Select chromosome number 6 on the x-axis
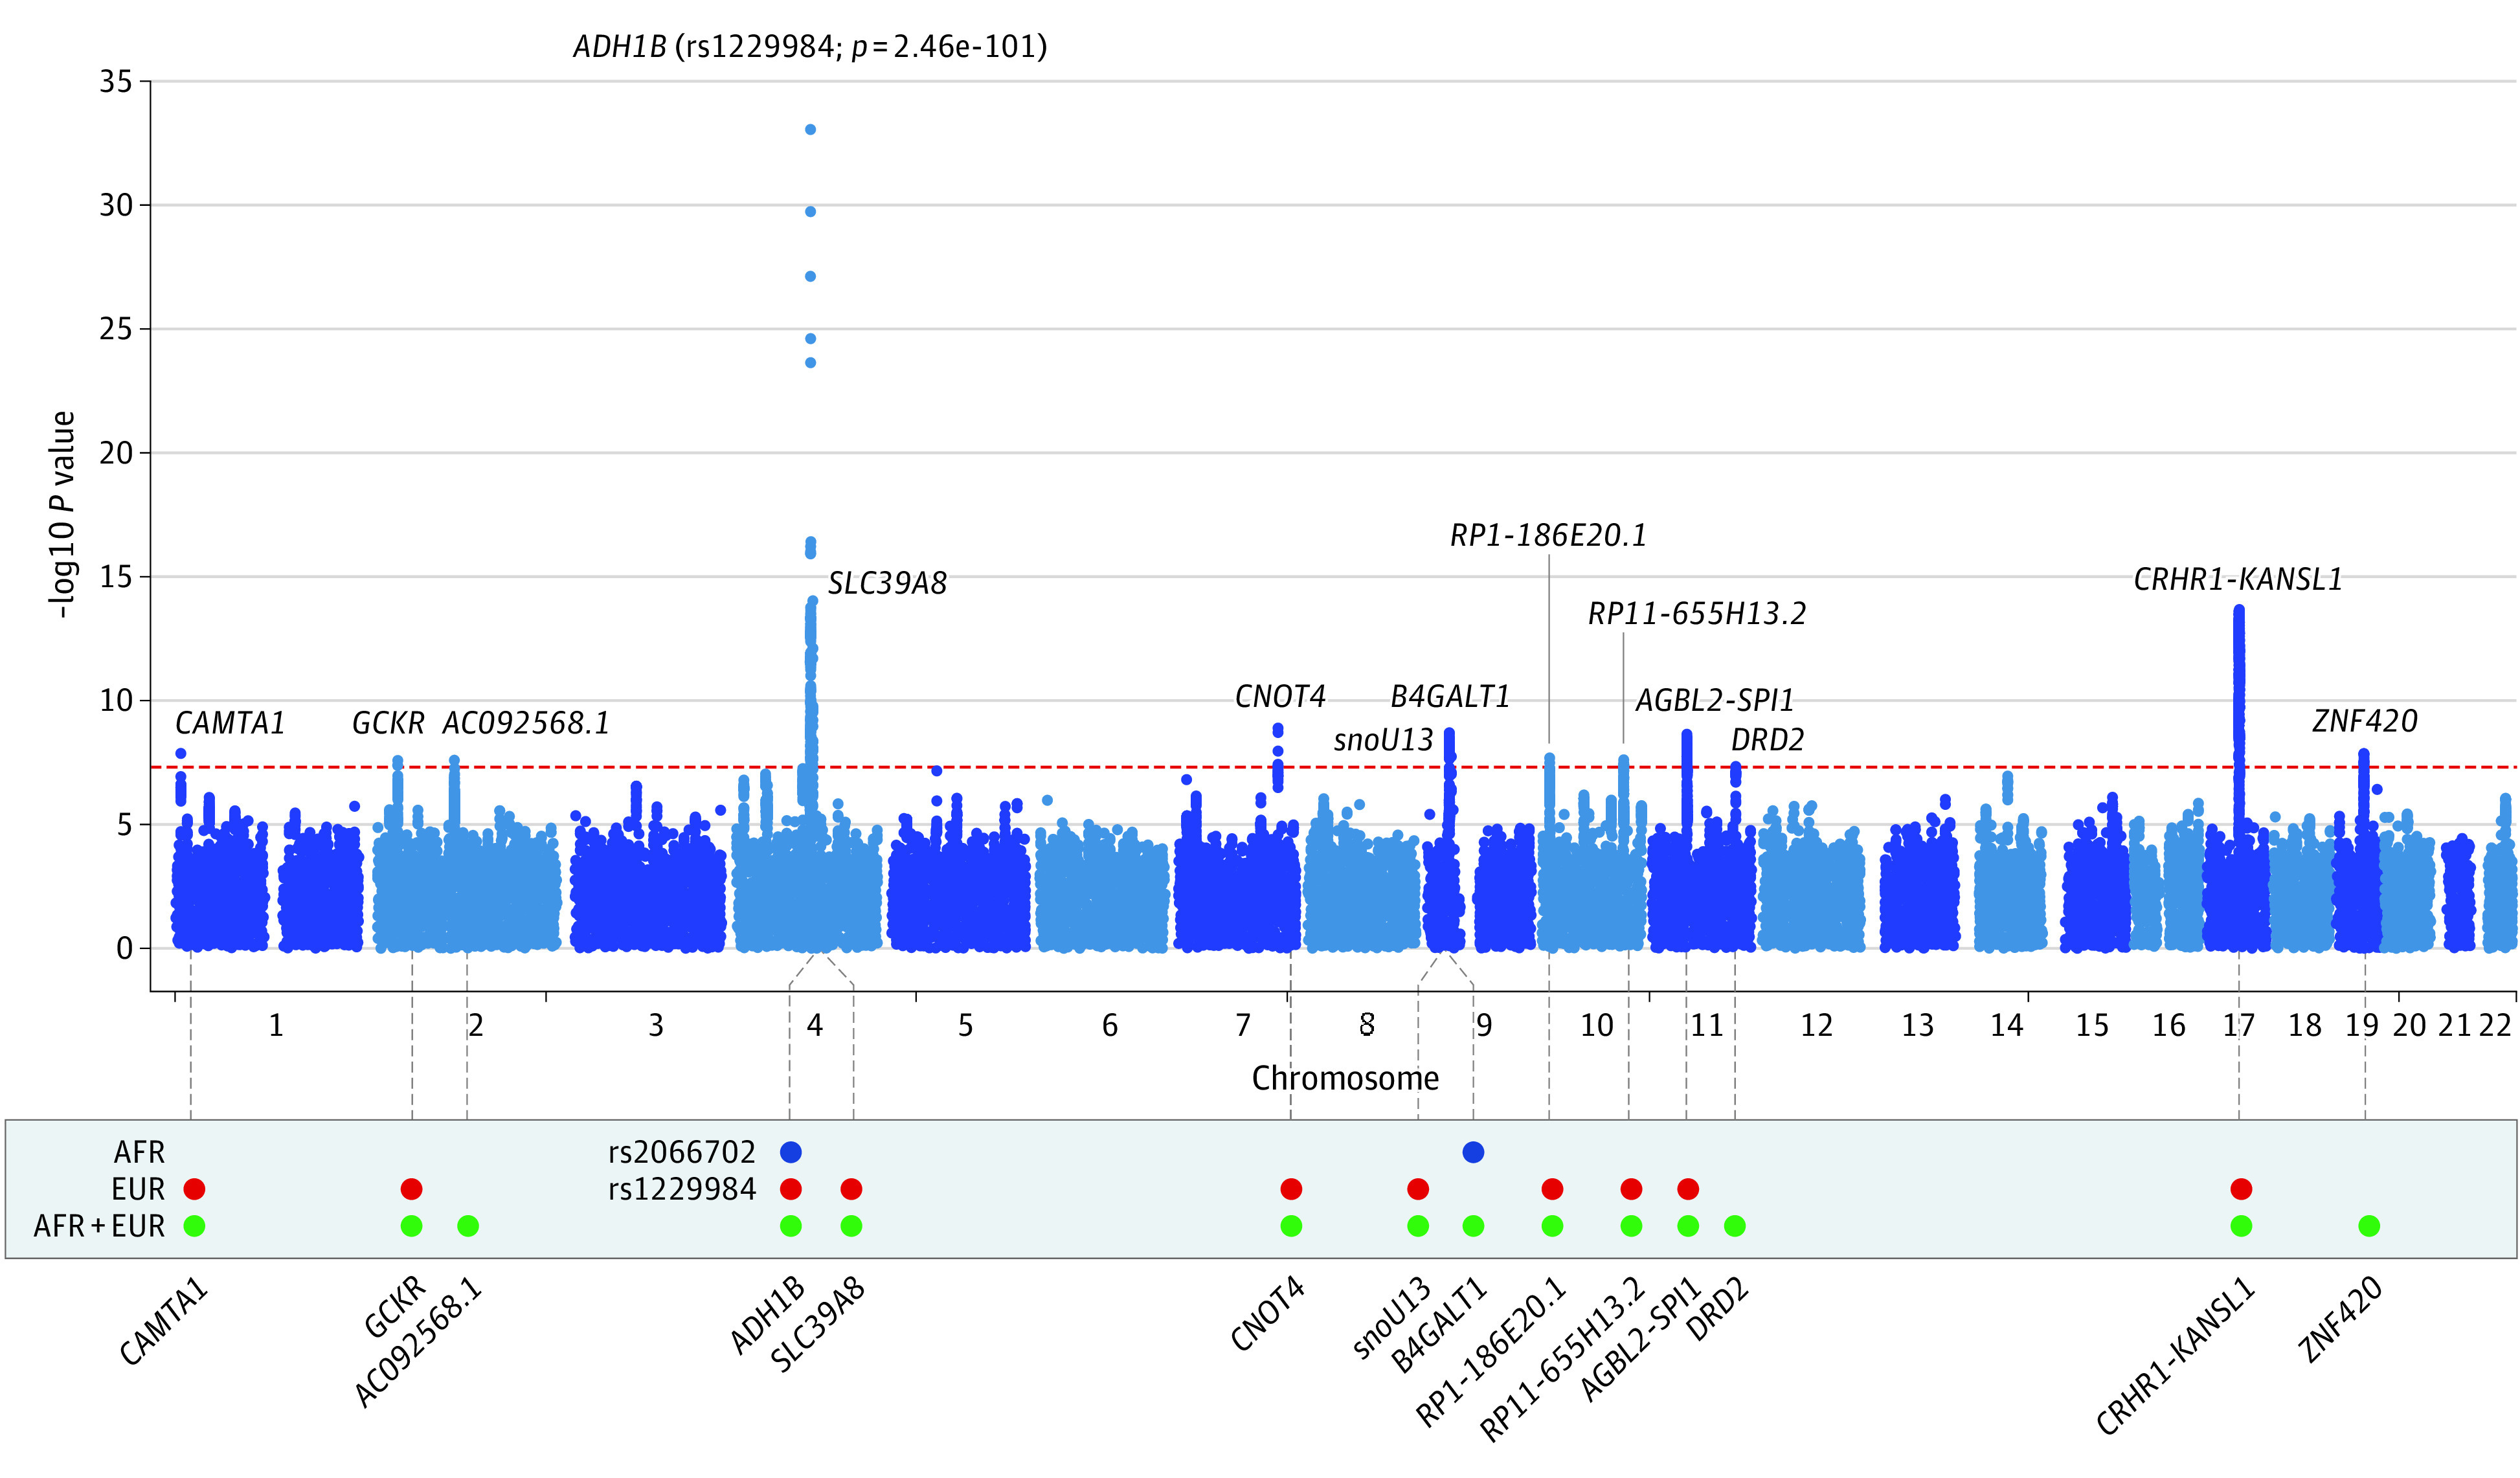The height and width of the screenshot is (1478, 2520). pos(1110,1025)
